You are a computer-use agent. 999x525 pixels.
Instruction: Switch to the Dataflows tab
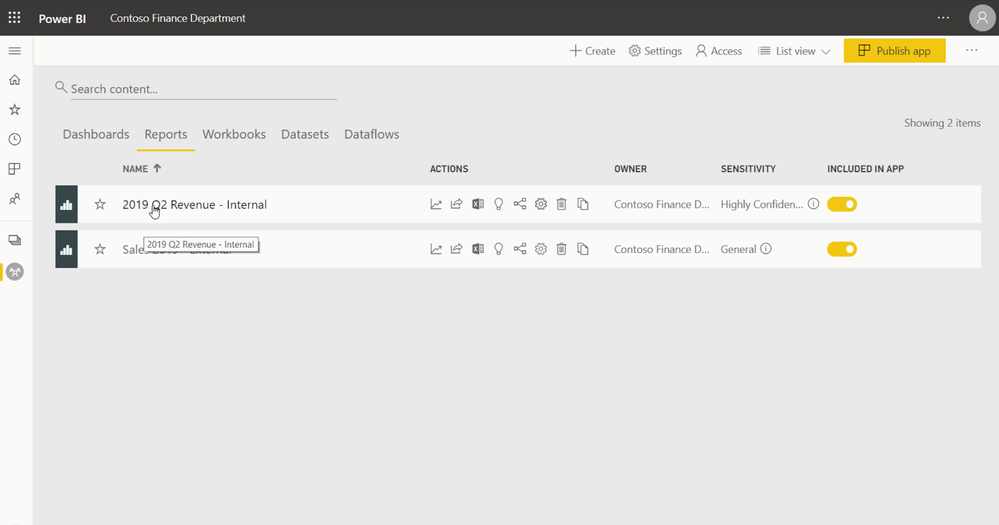(x=371, y=134)
